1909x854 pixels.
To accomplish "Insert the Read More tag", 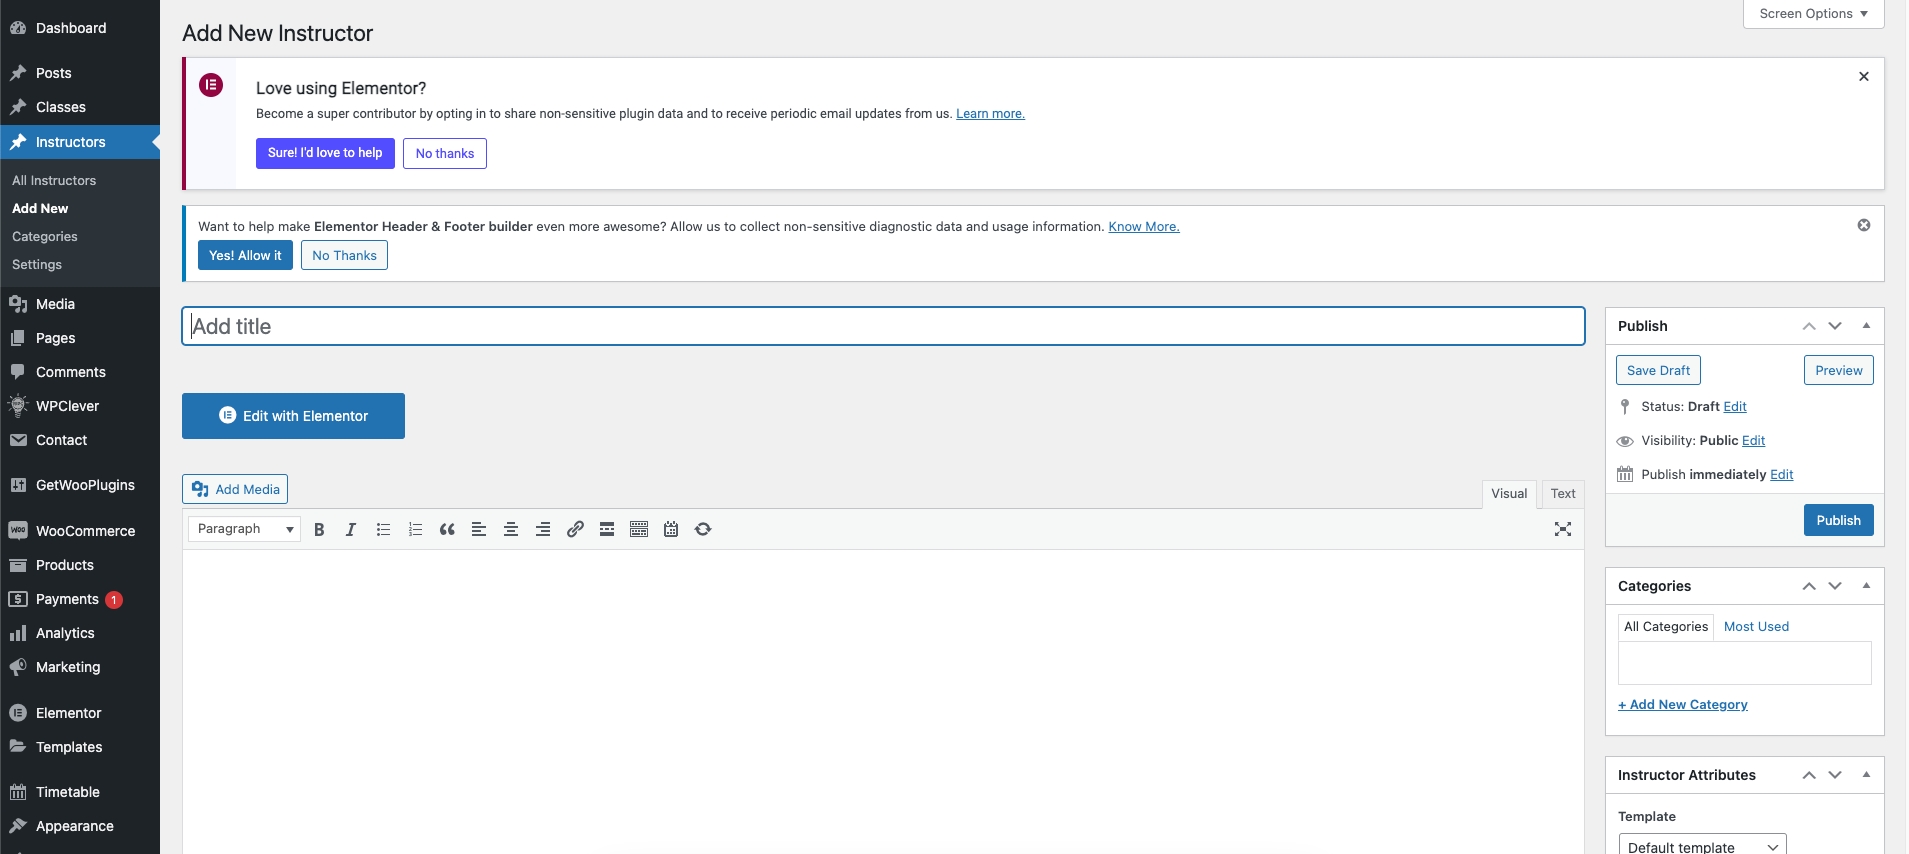I will [607, 530].
